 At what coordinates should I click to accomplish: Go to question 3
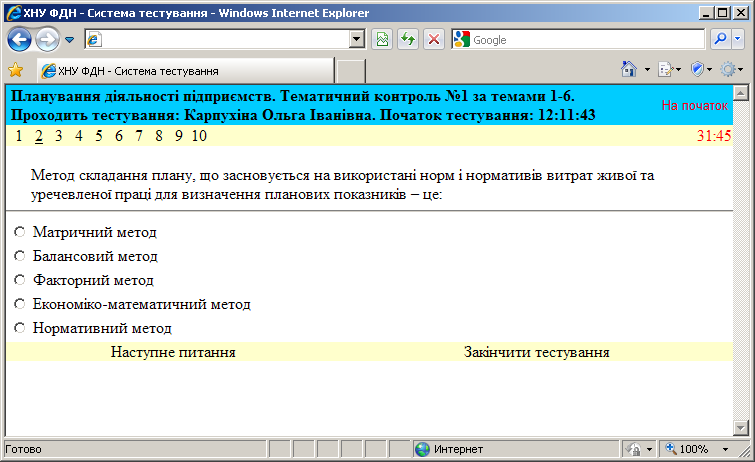coord(58,136)
